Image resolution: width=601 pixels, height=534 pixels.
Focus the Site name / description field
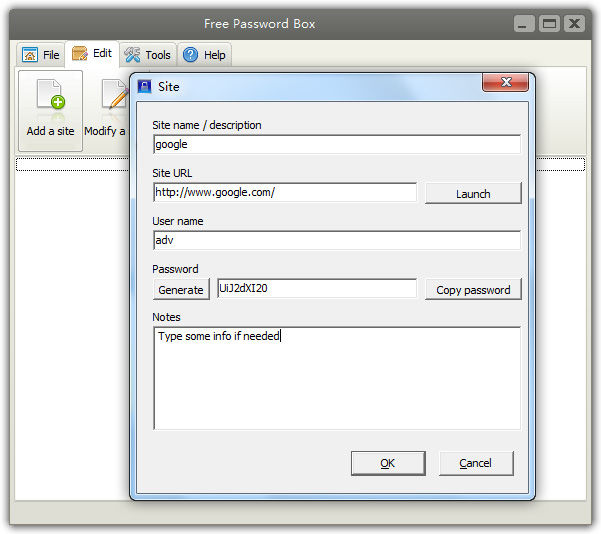pos(336,144)
